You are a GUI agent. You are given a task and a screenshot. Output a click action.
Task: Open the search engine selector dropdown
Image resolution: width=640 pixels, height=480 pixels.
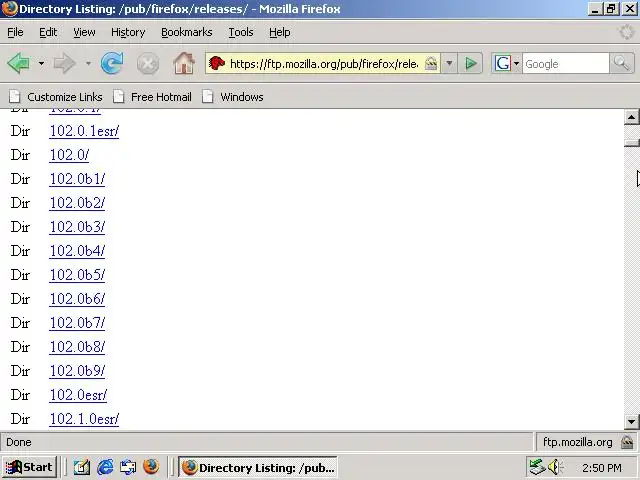point(516,64)
